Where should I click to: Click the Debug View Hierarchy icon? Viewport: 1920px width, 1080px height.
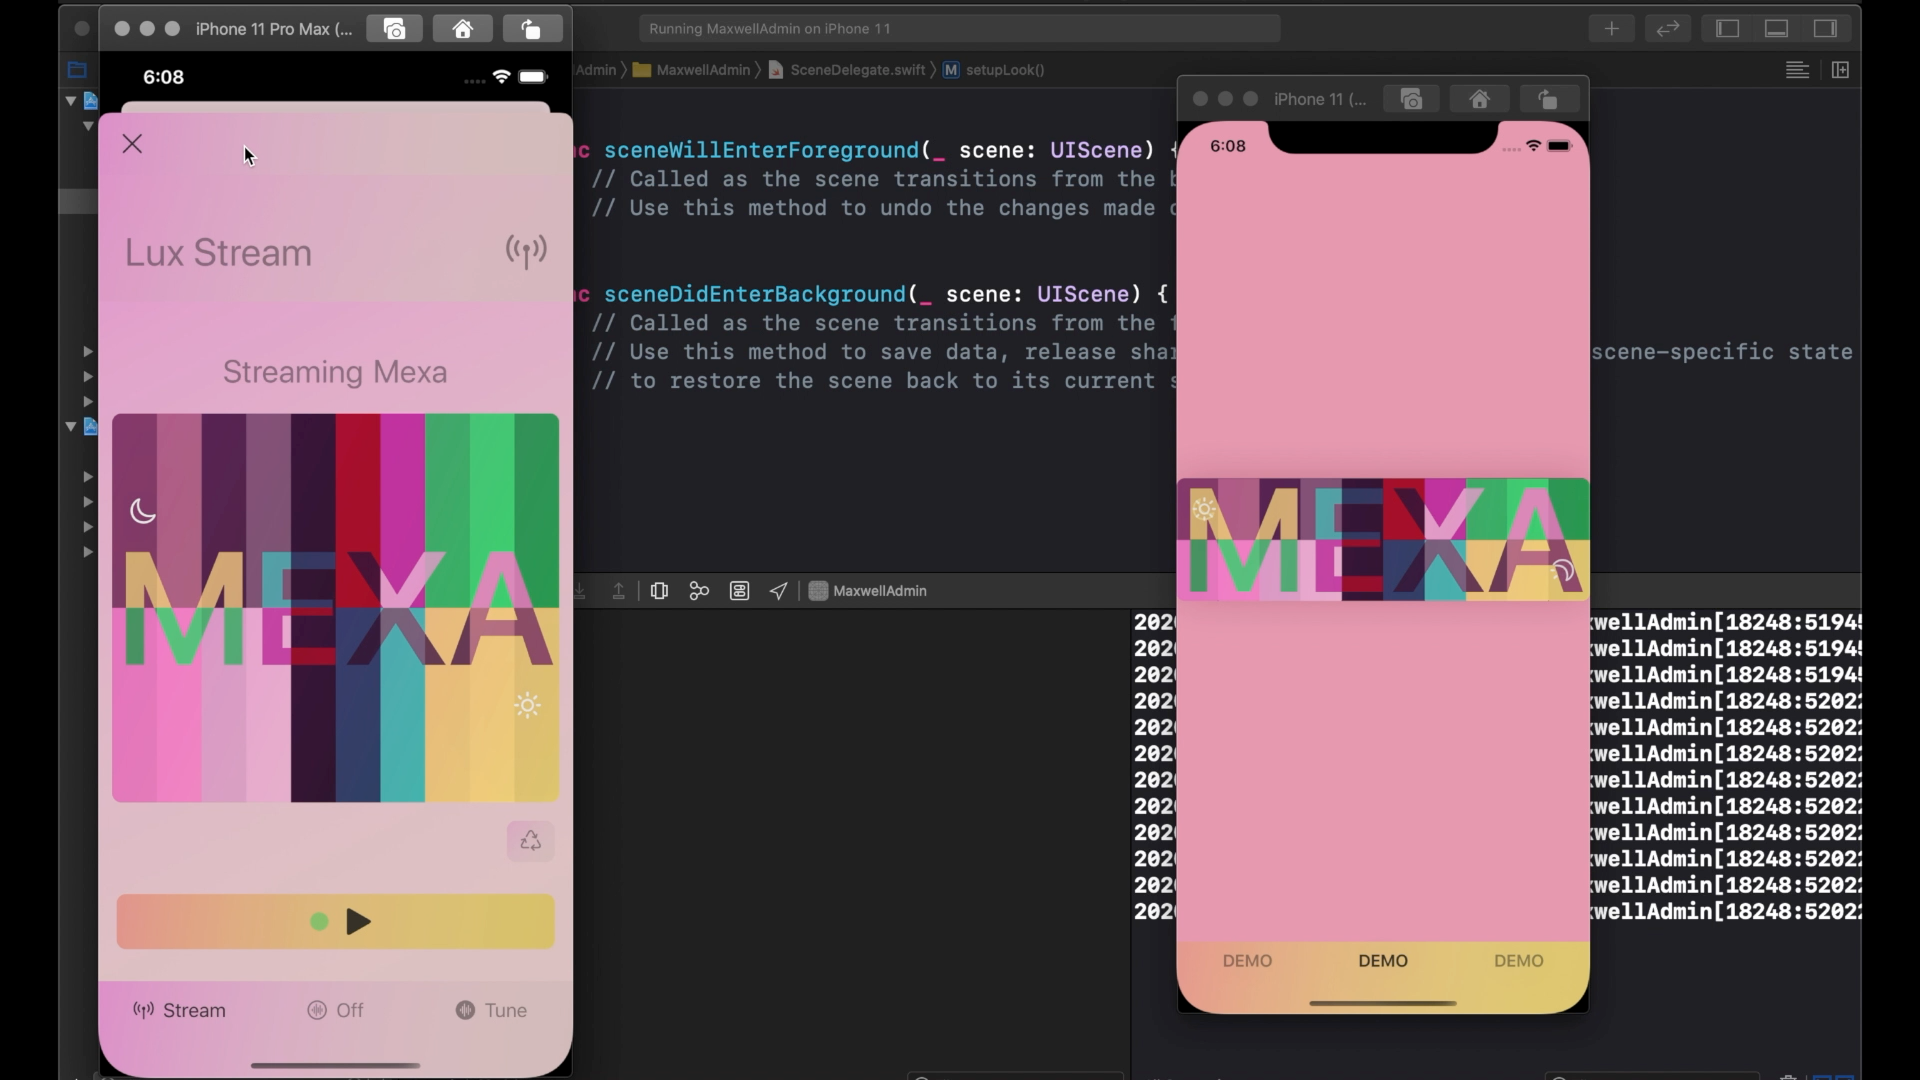(659, 591)
